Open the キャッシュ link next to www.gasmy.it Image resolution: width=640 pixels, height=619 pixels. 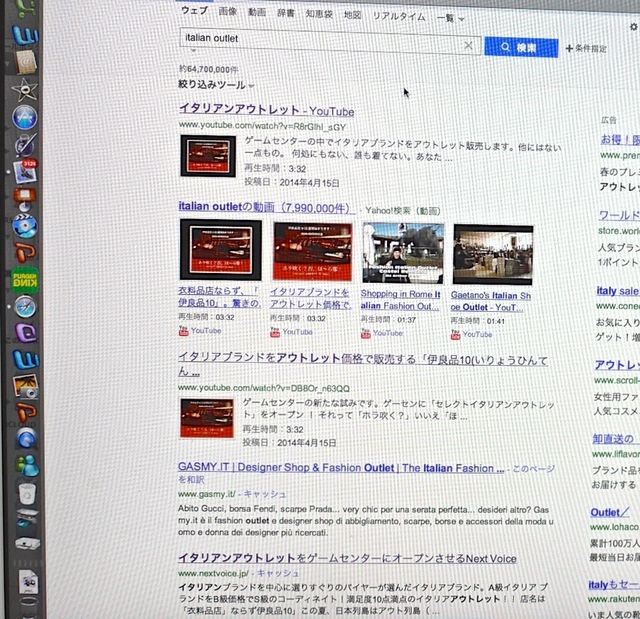pos(264,494)
